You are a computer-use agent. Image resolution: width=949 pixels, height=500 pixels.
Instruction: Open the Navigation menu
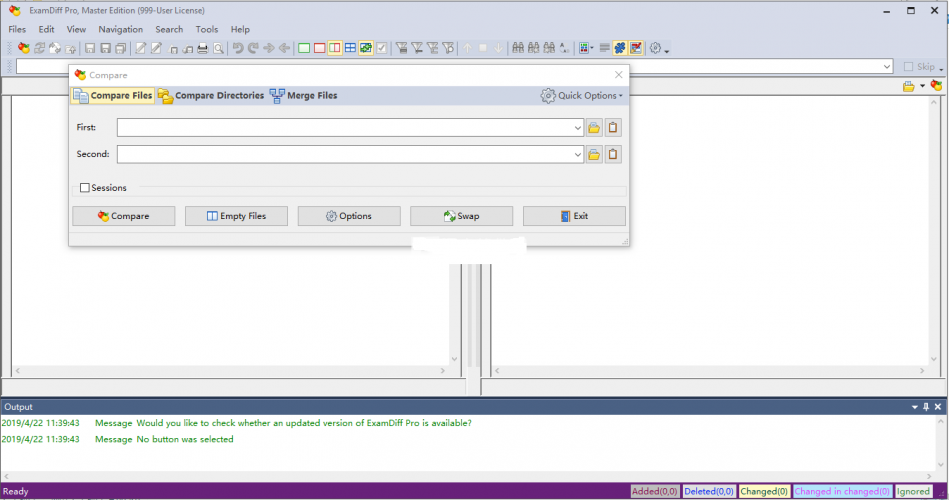(120, 29)
